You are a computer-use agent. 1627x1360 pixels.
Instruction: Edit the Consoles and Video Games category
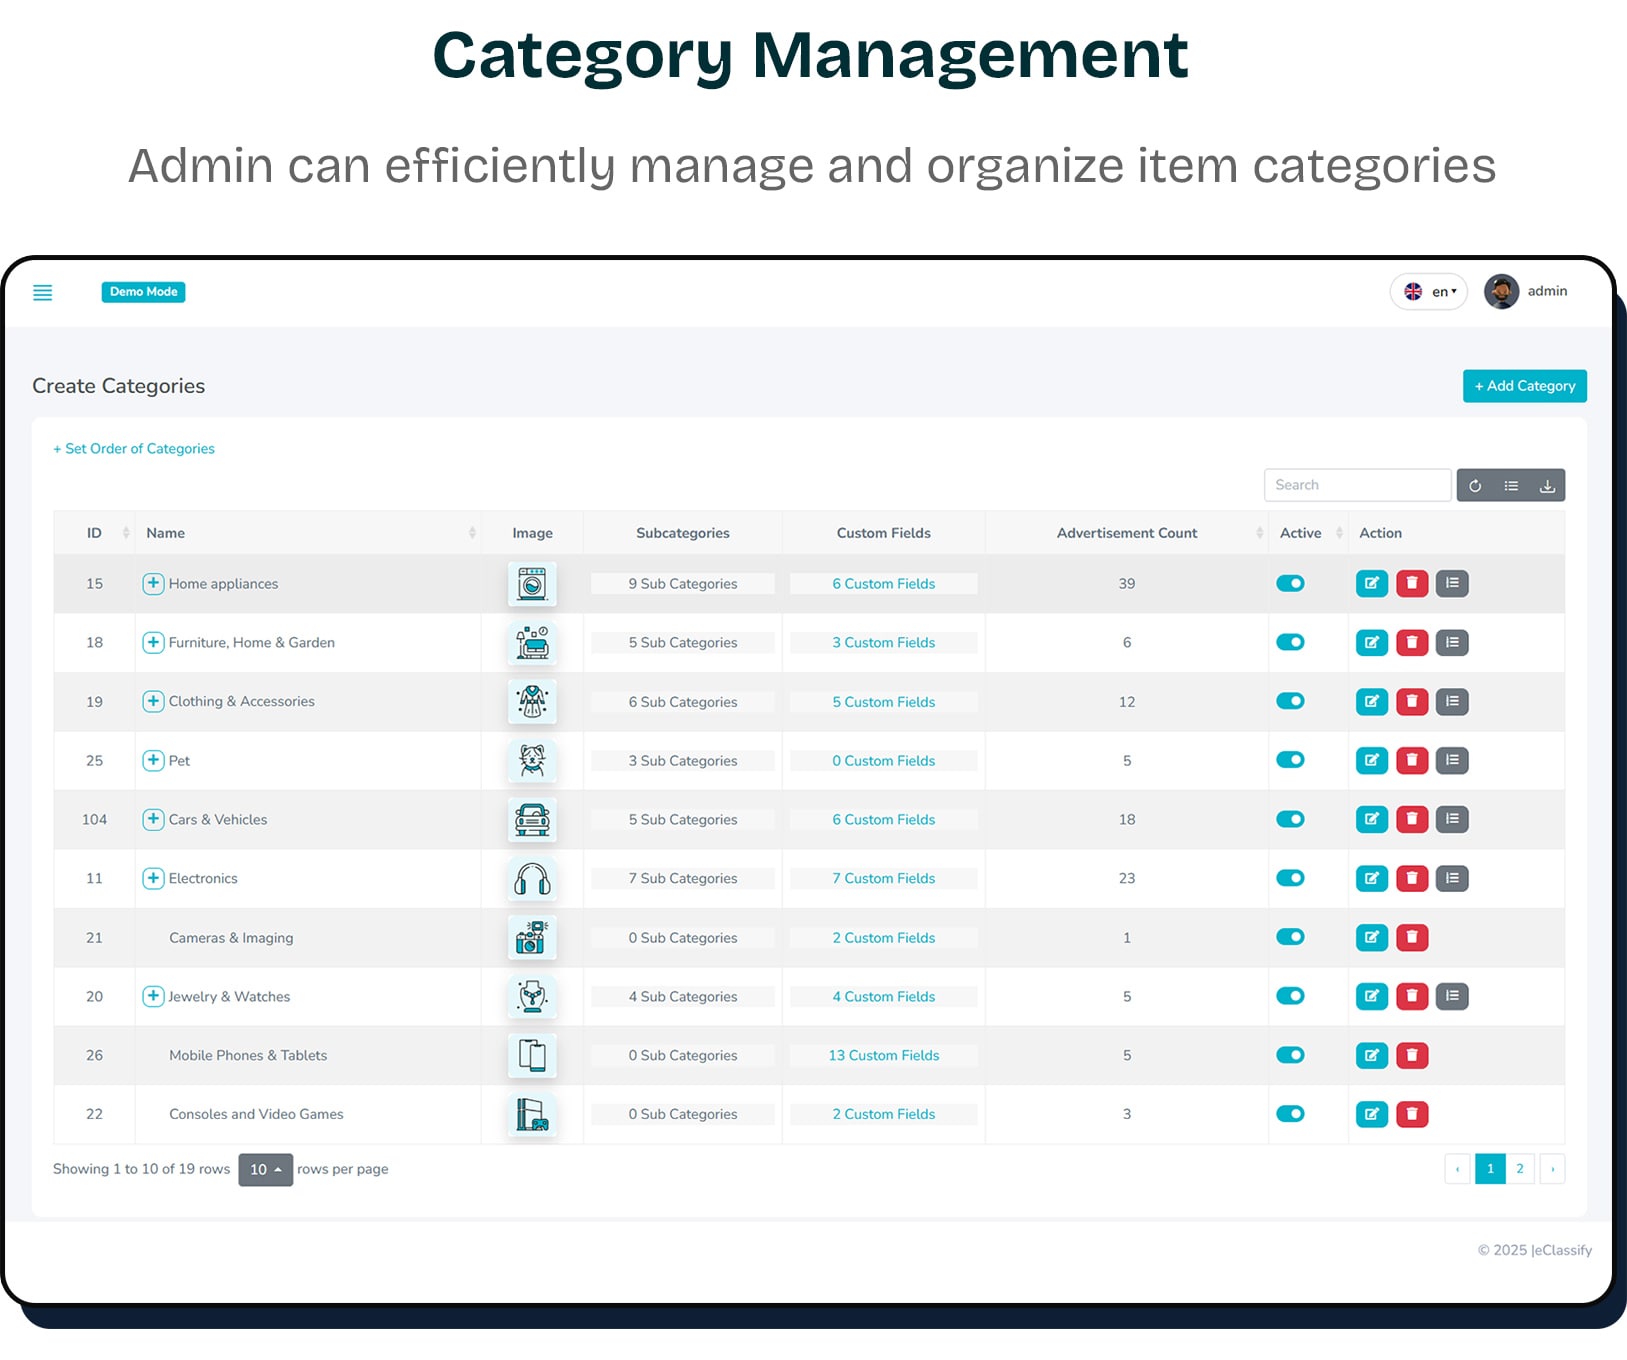click(1371, 1114)
